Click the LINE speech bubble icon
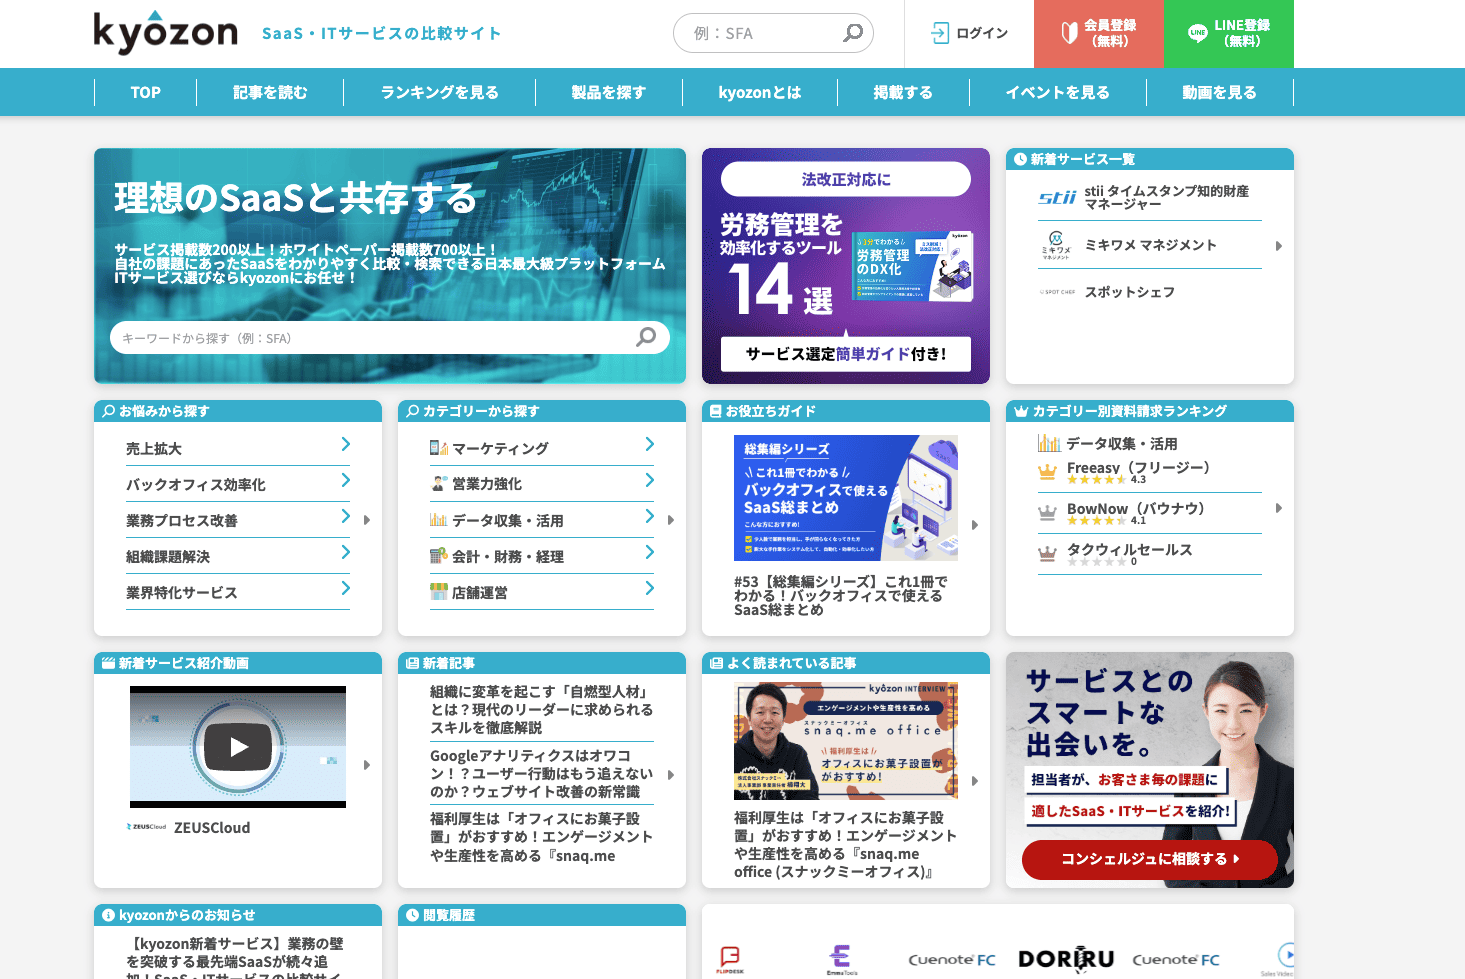1465x979 pixels. [1197, 33]
